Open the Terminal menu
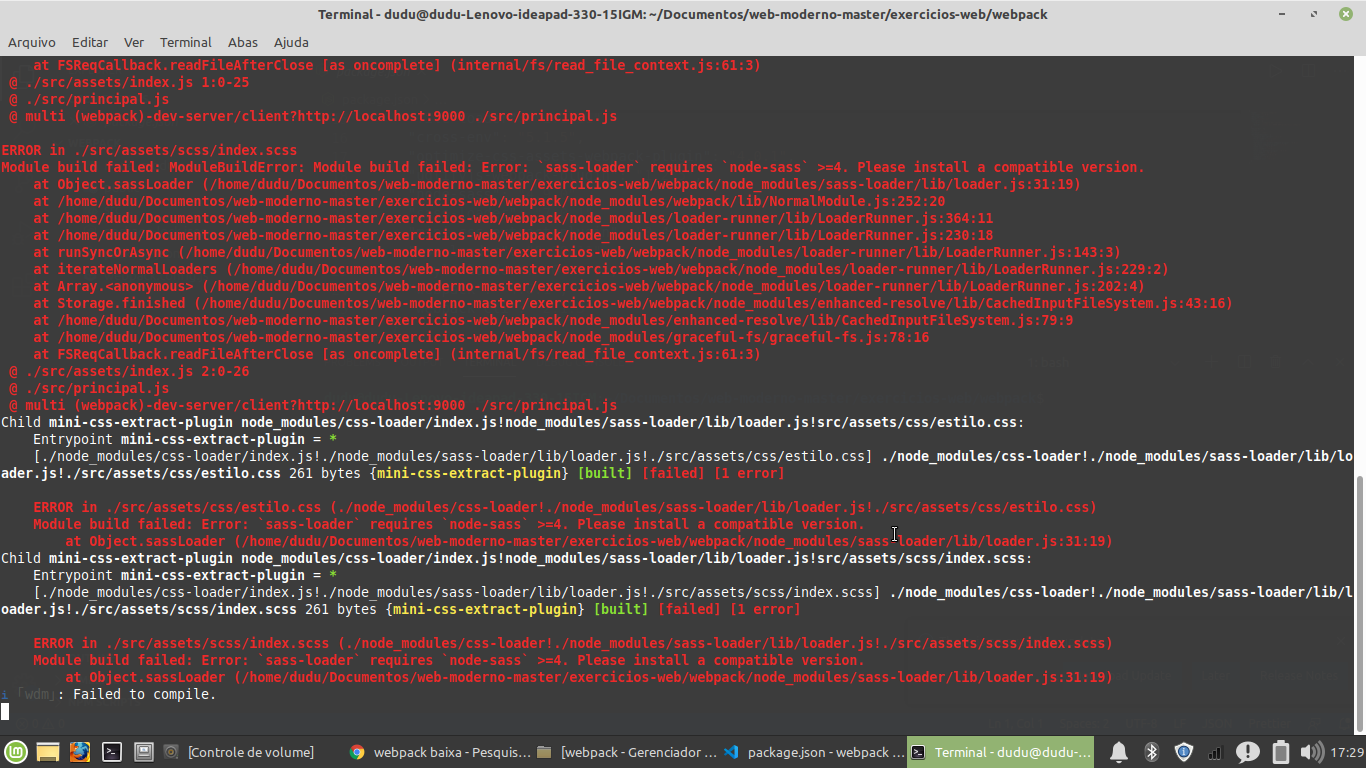Screen dimensions: 1366x768 click(186, 42)
